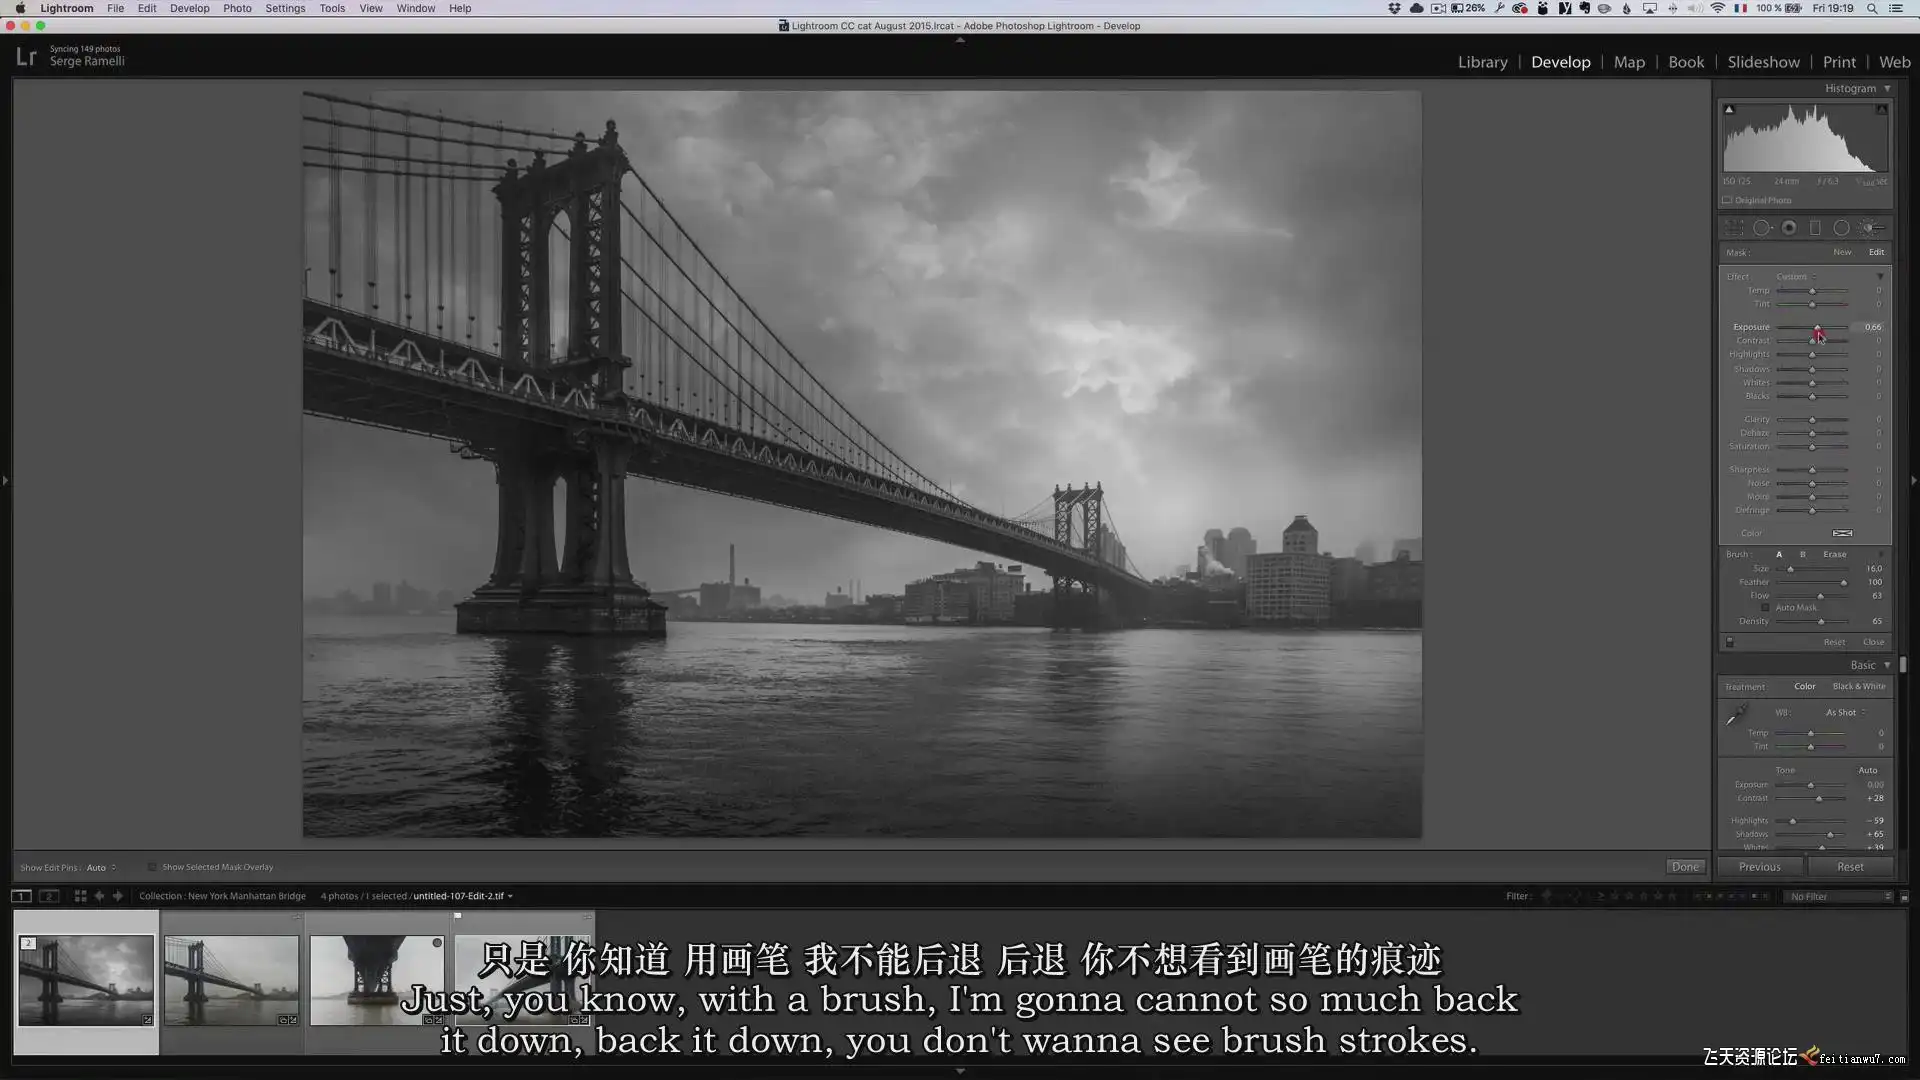Click the Lightroom Lr logo identity plate
The height and width of the screenshot is (1080, 1920).
tap(26, 57)
